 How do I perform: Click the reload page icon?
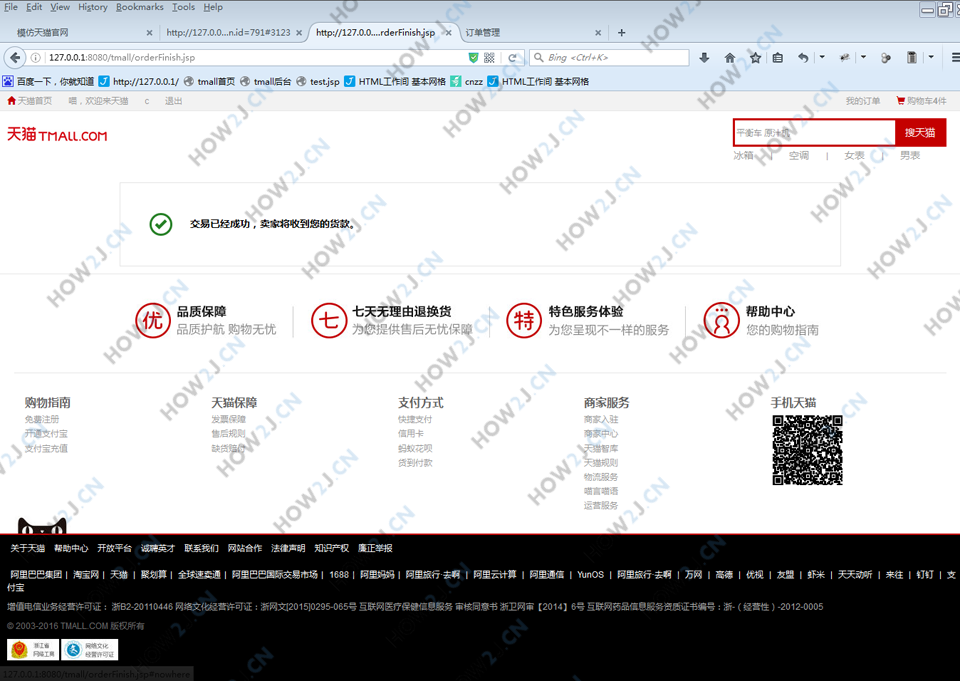coord(513,58)
